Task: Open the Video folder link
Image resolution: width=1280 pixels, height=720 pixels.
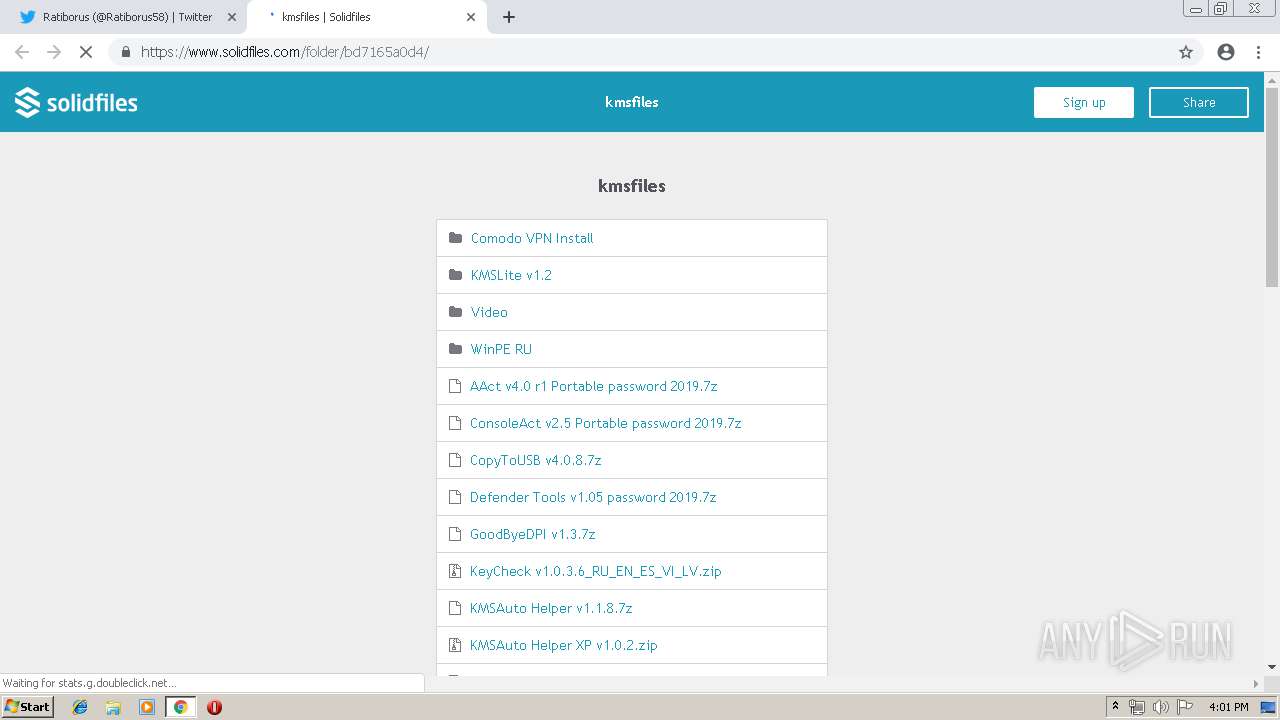Action: coord(489,312)
